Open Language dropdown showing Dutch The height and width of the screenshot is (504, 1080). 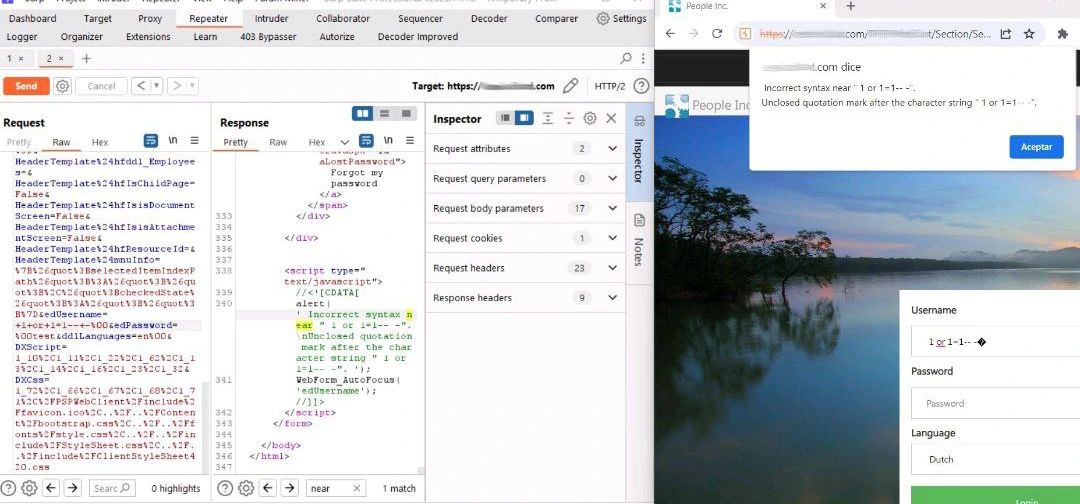coord(995,459)
